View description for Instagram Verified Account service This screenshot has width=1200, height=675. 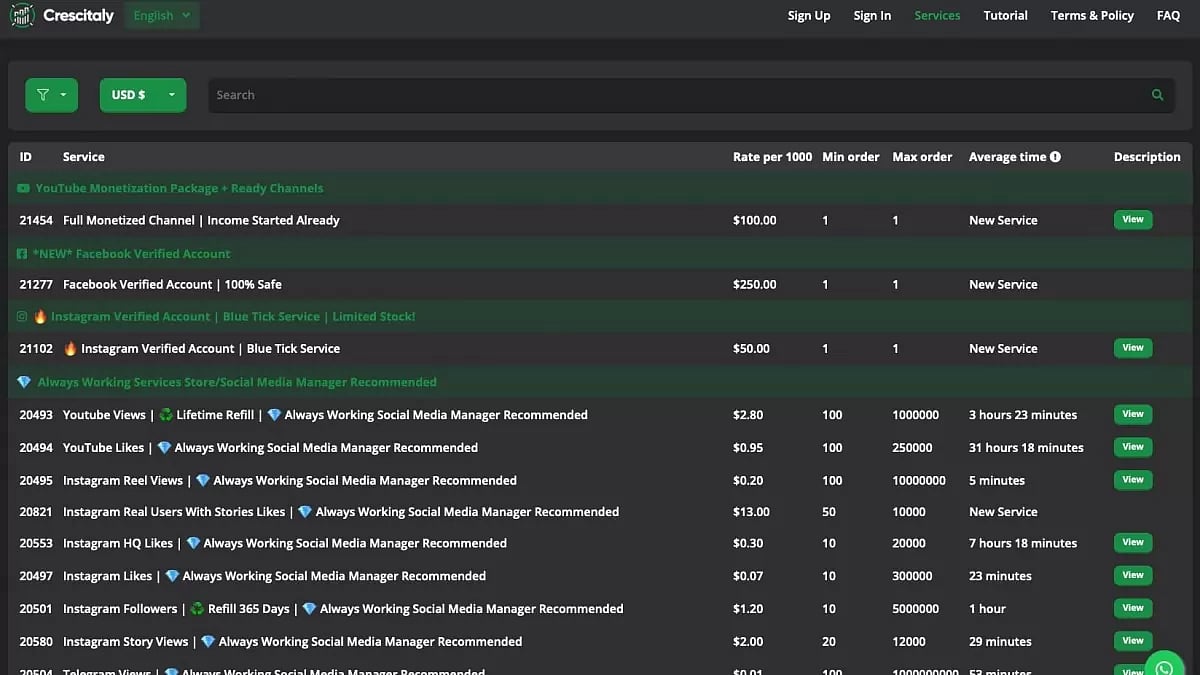pyautogui.click(x=1132, y=348)
